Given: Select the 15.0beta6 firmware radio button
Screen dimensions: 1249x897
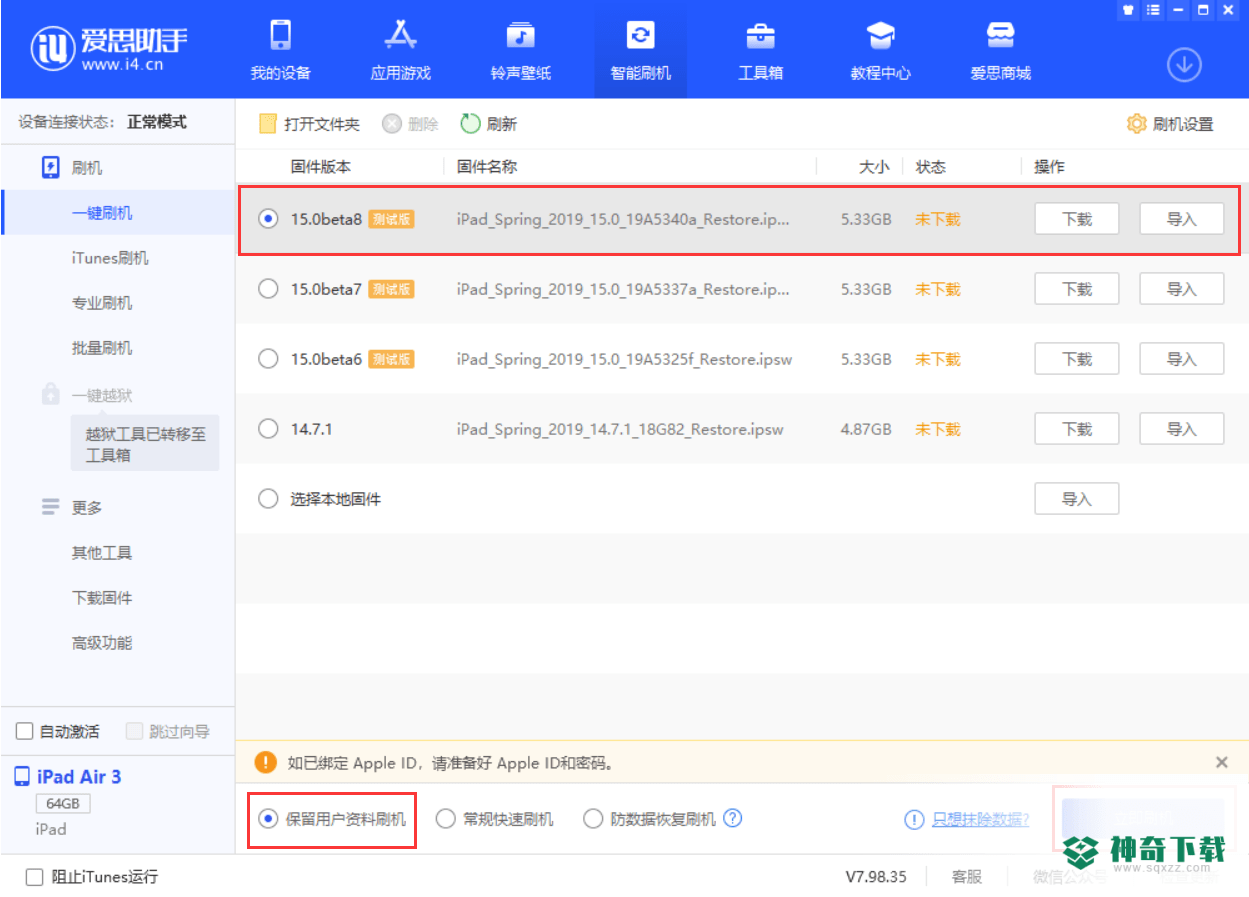Looking at the screenshot, I should pyautogui.click(x=268, y=359).
